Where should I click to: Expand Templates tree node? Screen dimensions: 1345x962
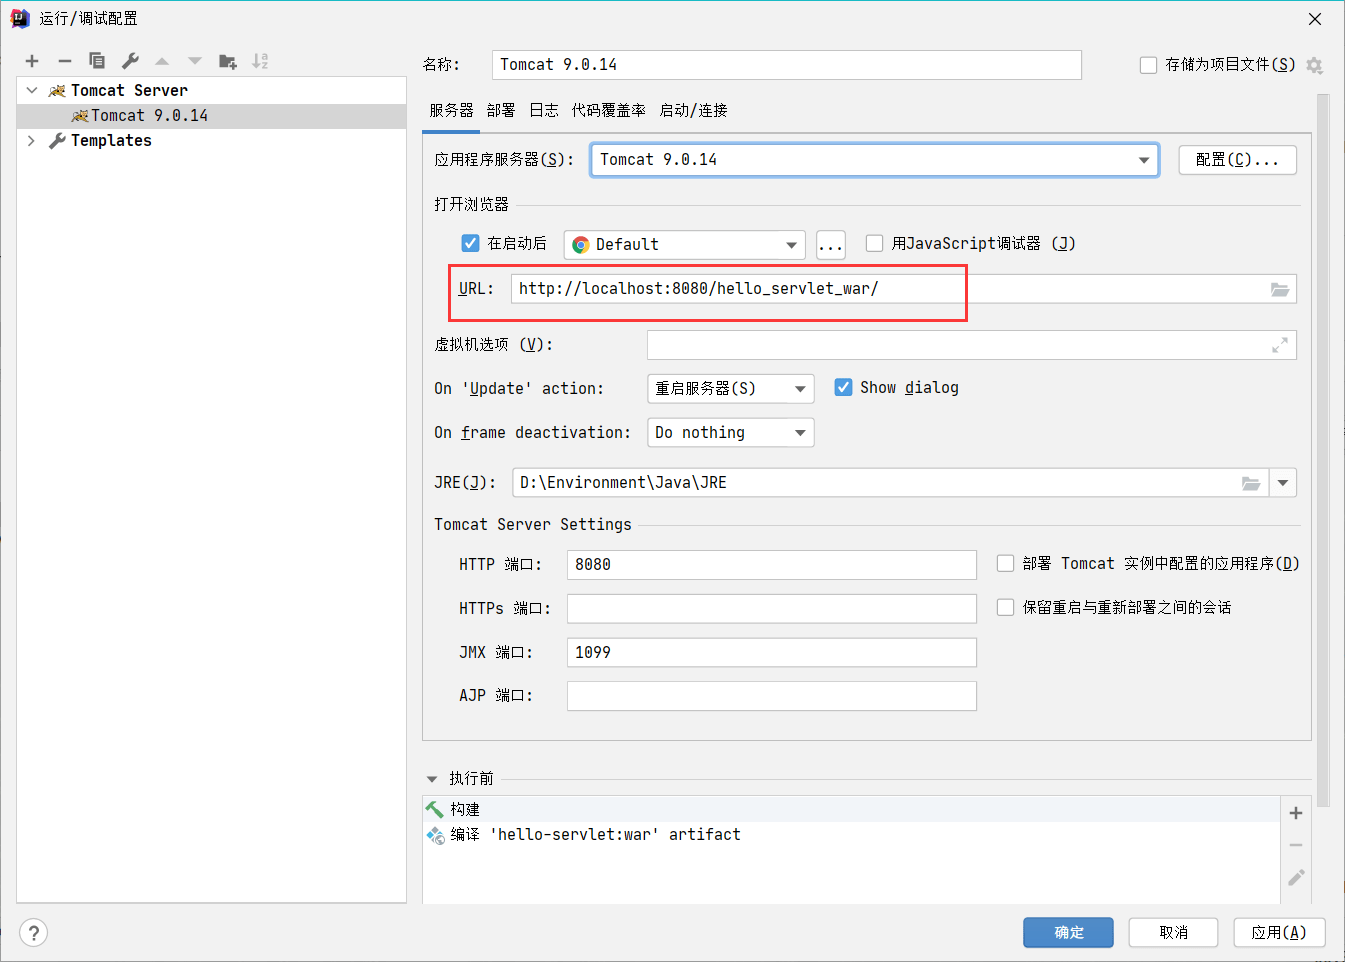click(32, 141)
